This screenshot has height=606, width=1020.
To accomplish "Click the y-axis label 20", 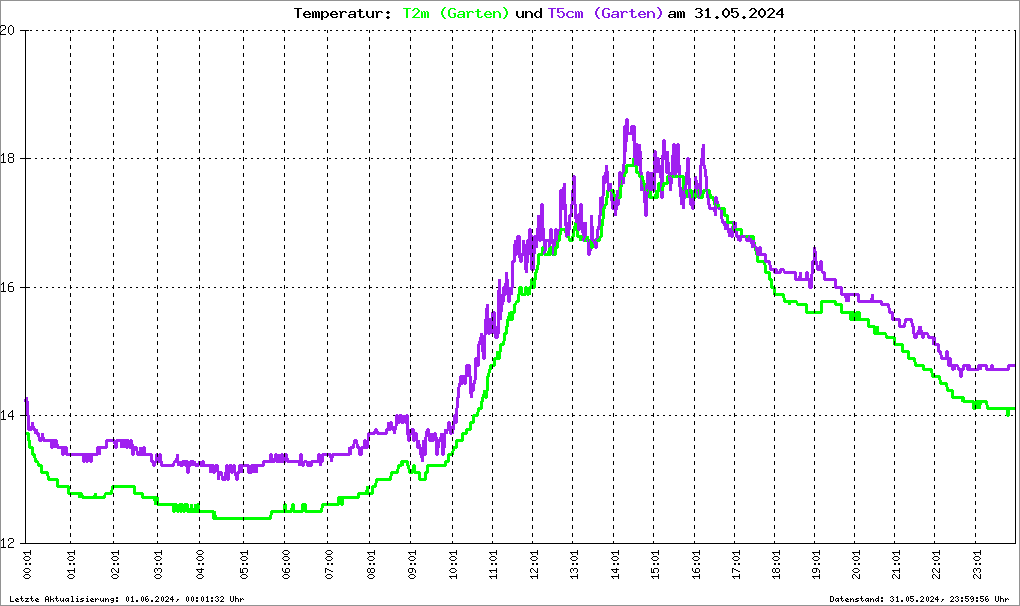I will tap(7, 30).
